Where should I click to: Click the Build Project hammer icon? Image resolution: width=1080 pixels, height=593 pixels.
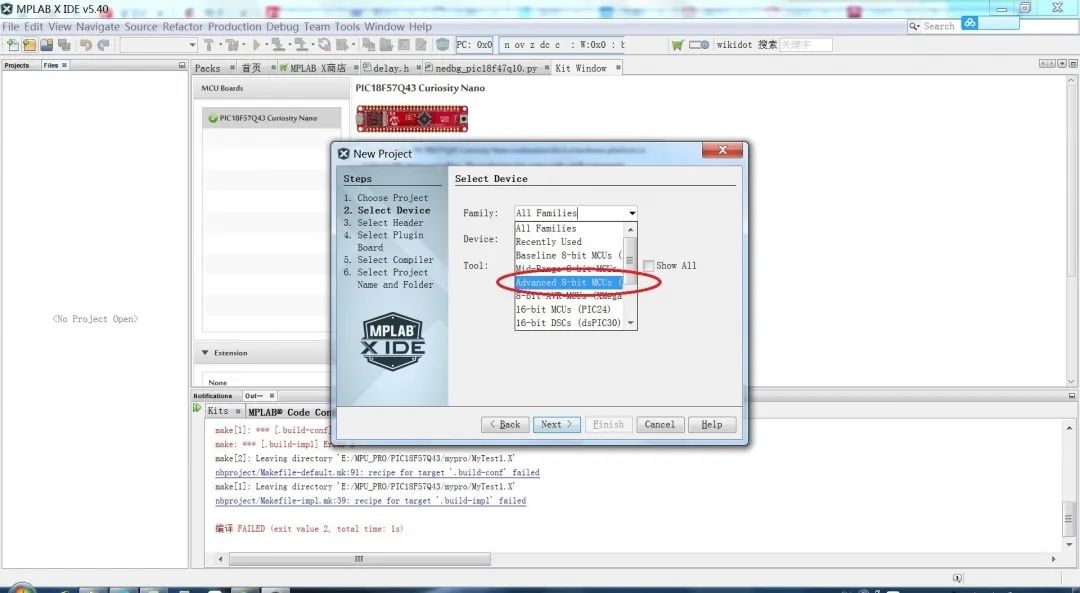pyautogui.click(x=209, y=45)
